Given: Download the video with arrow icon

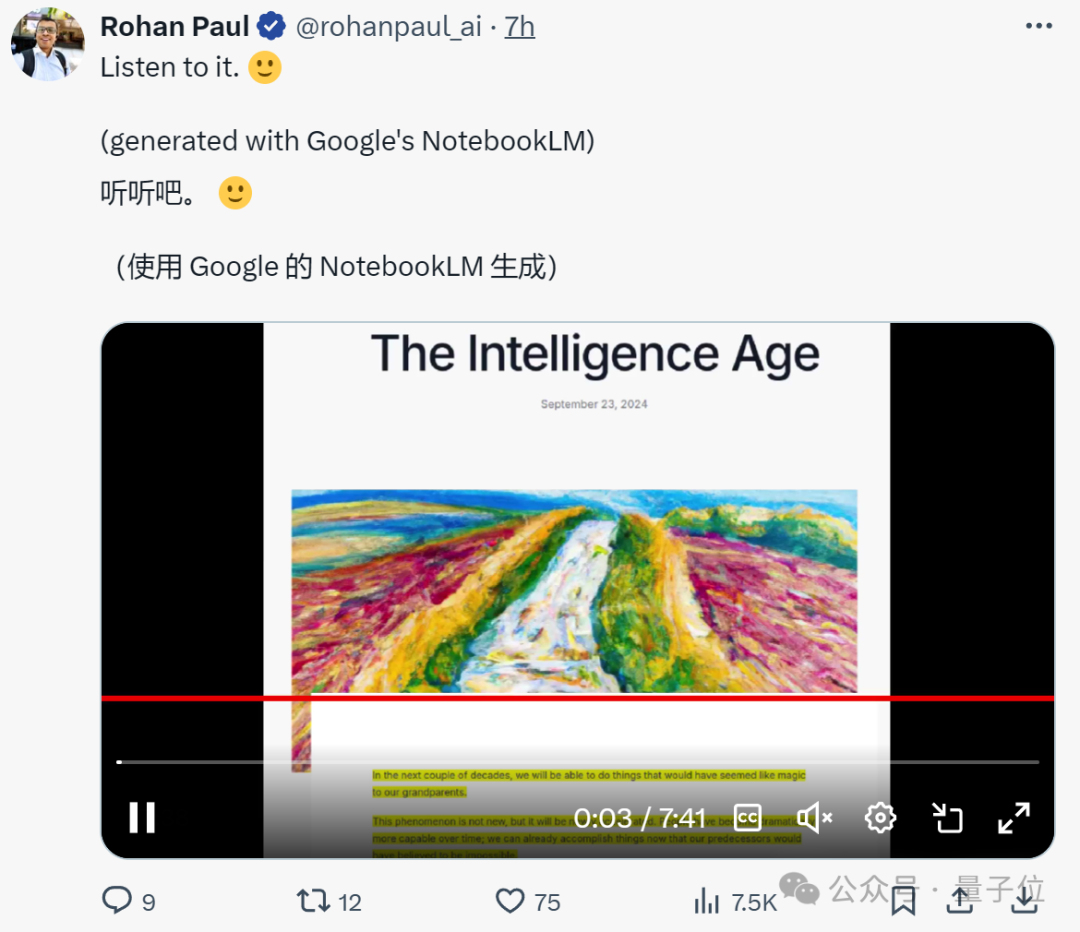Looking at the screenshot, I should pyautogui.click(x=1024, y=901).
